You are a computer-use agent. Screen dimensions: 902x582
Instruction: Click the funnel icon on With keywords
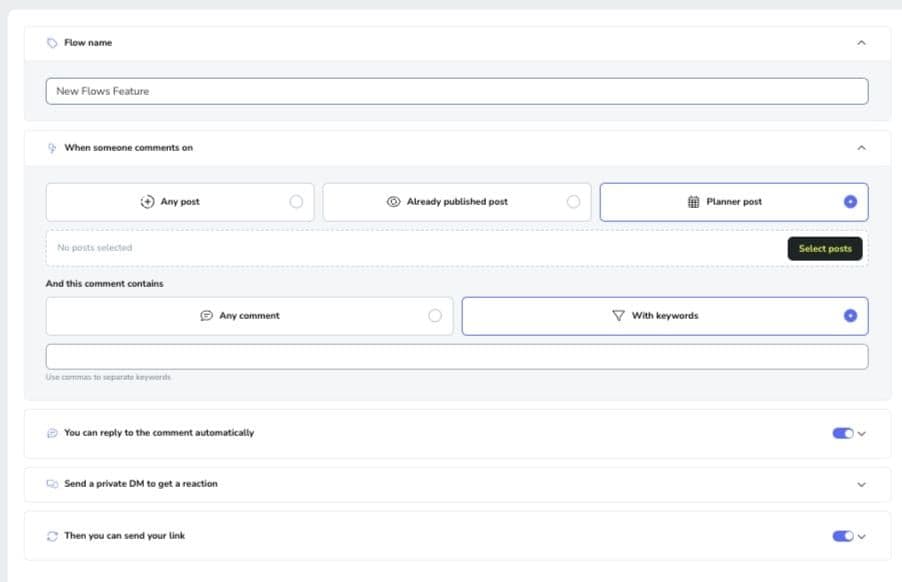click(618, 316)
